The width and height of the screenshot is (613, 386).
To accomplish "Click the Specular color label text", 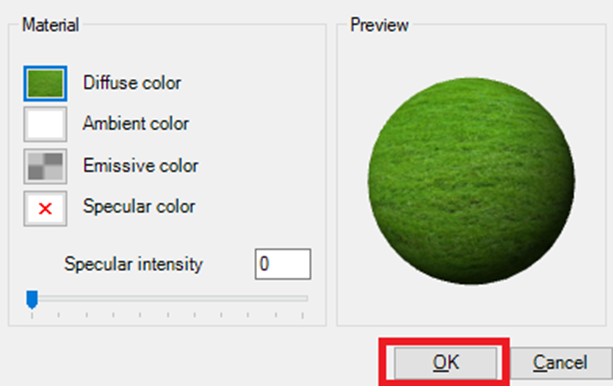I will click(139, 206).
